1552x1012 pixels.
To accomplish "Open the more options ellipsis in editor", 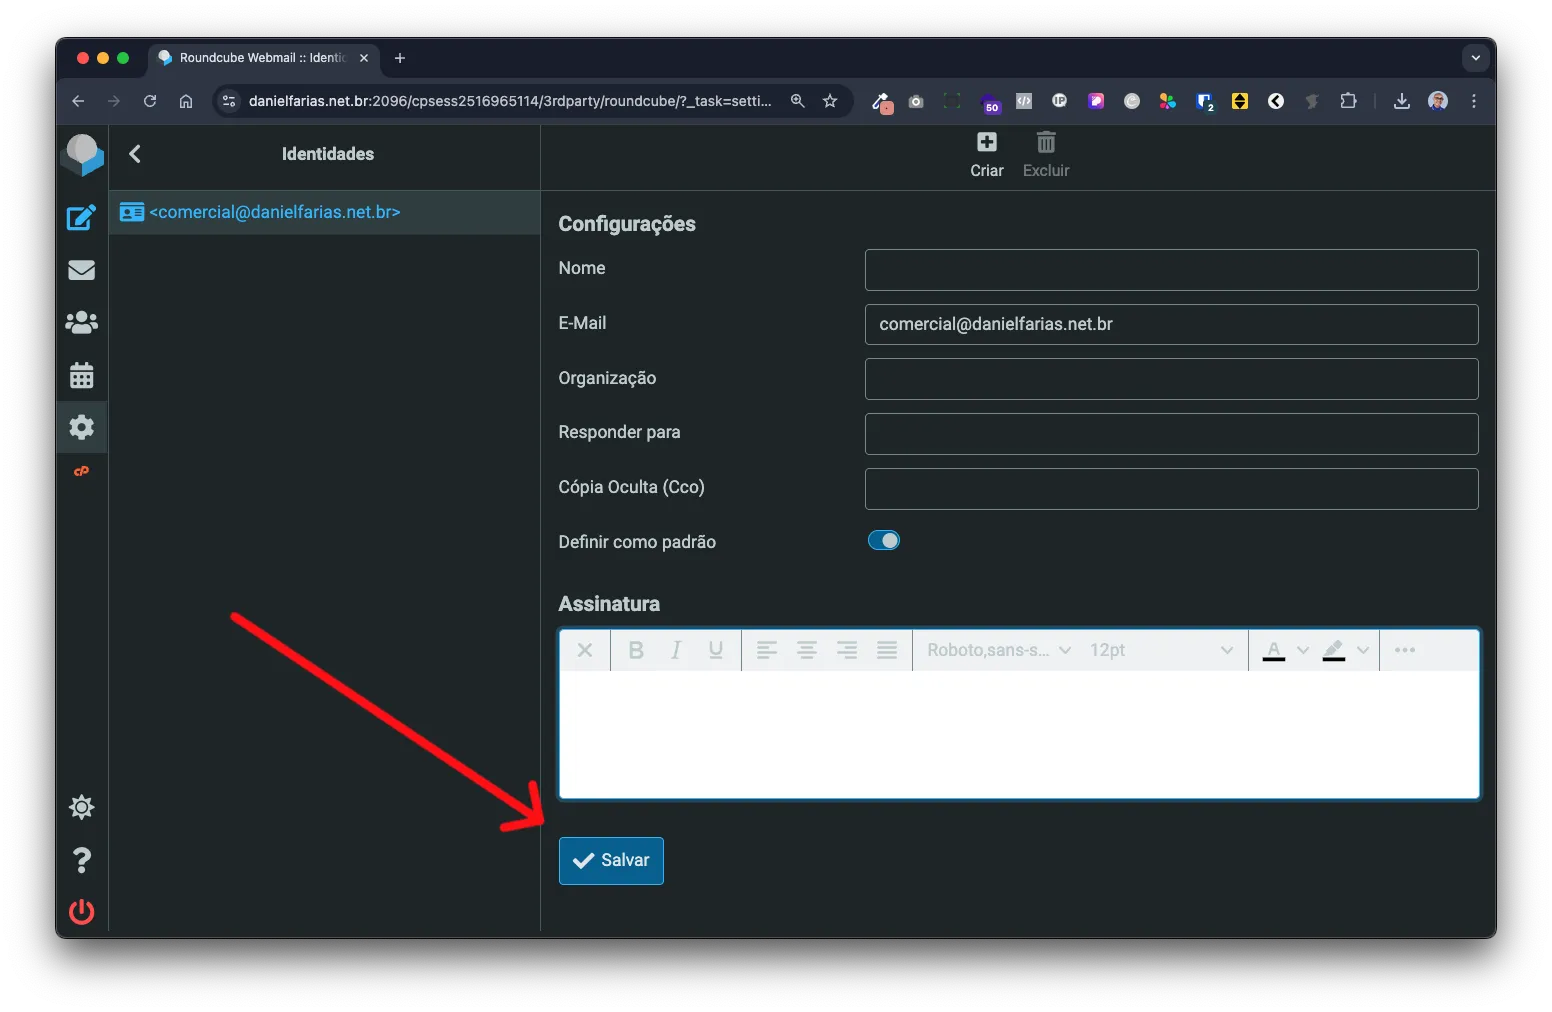I will (x=1405, y=650).
